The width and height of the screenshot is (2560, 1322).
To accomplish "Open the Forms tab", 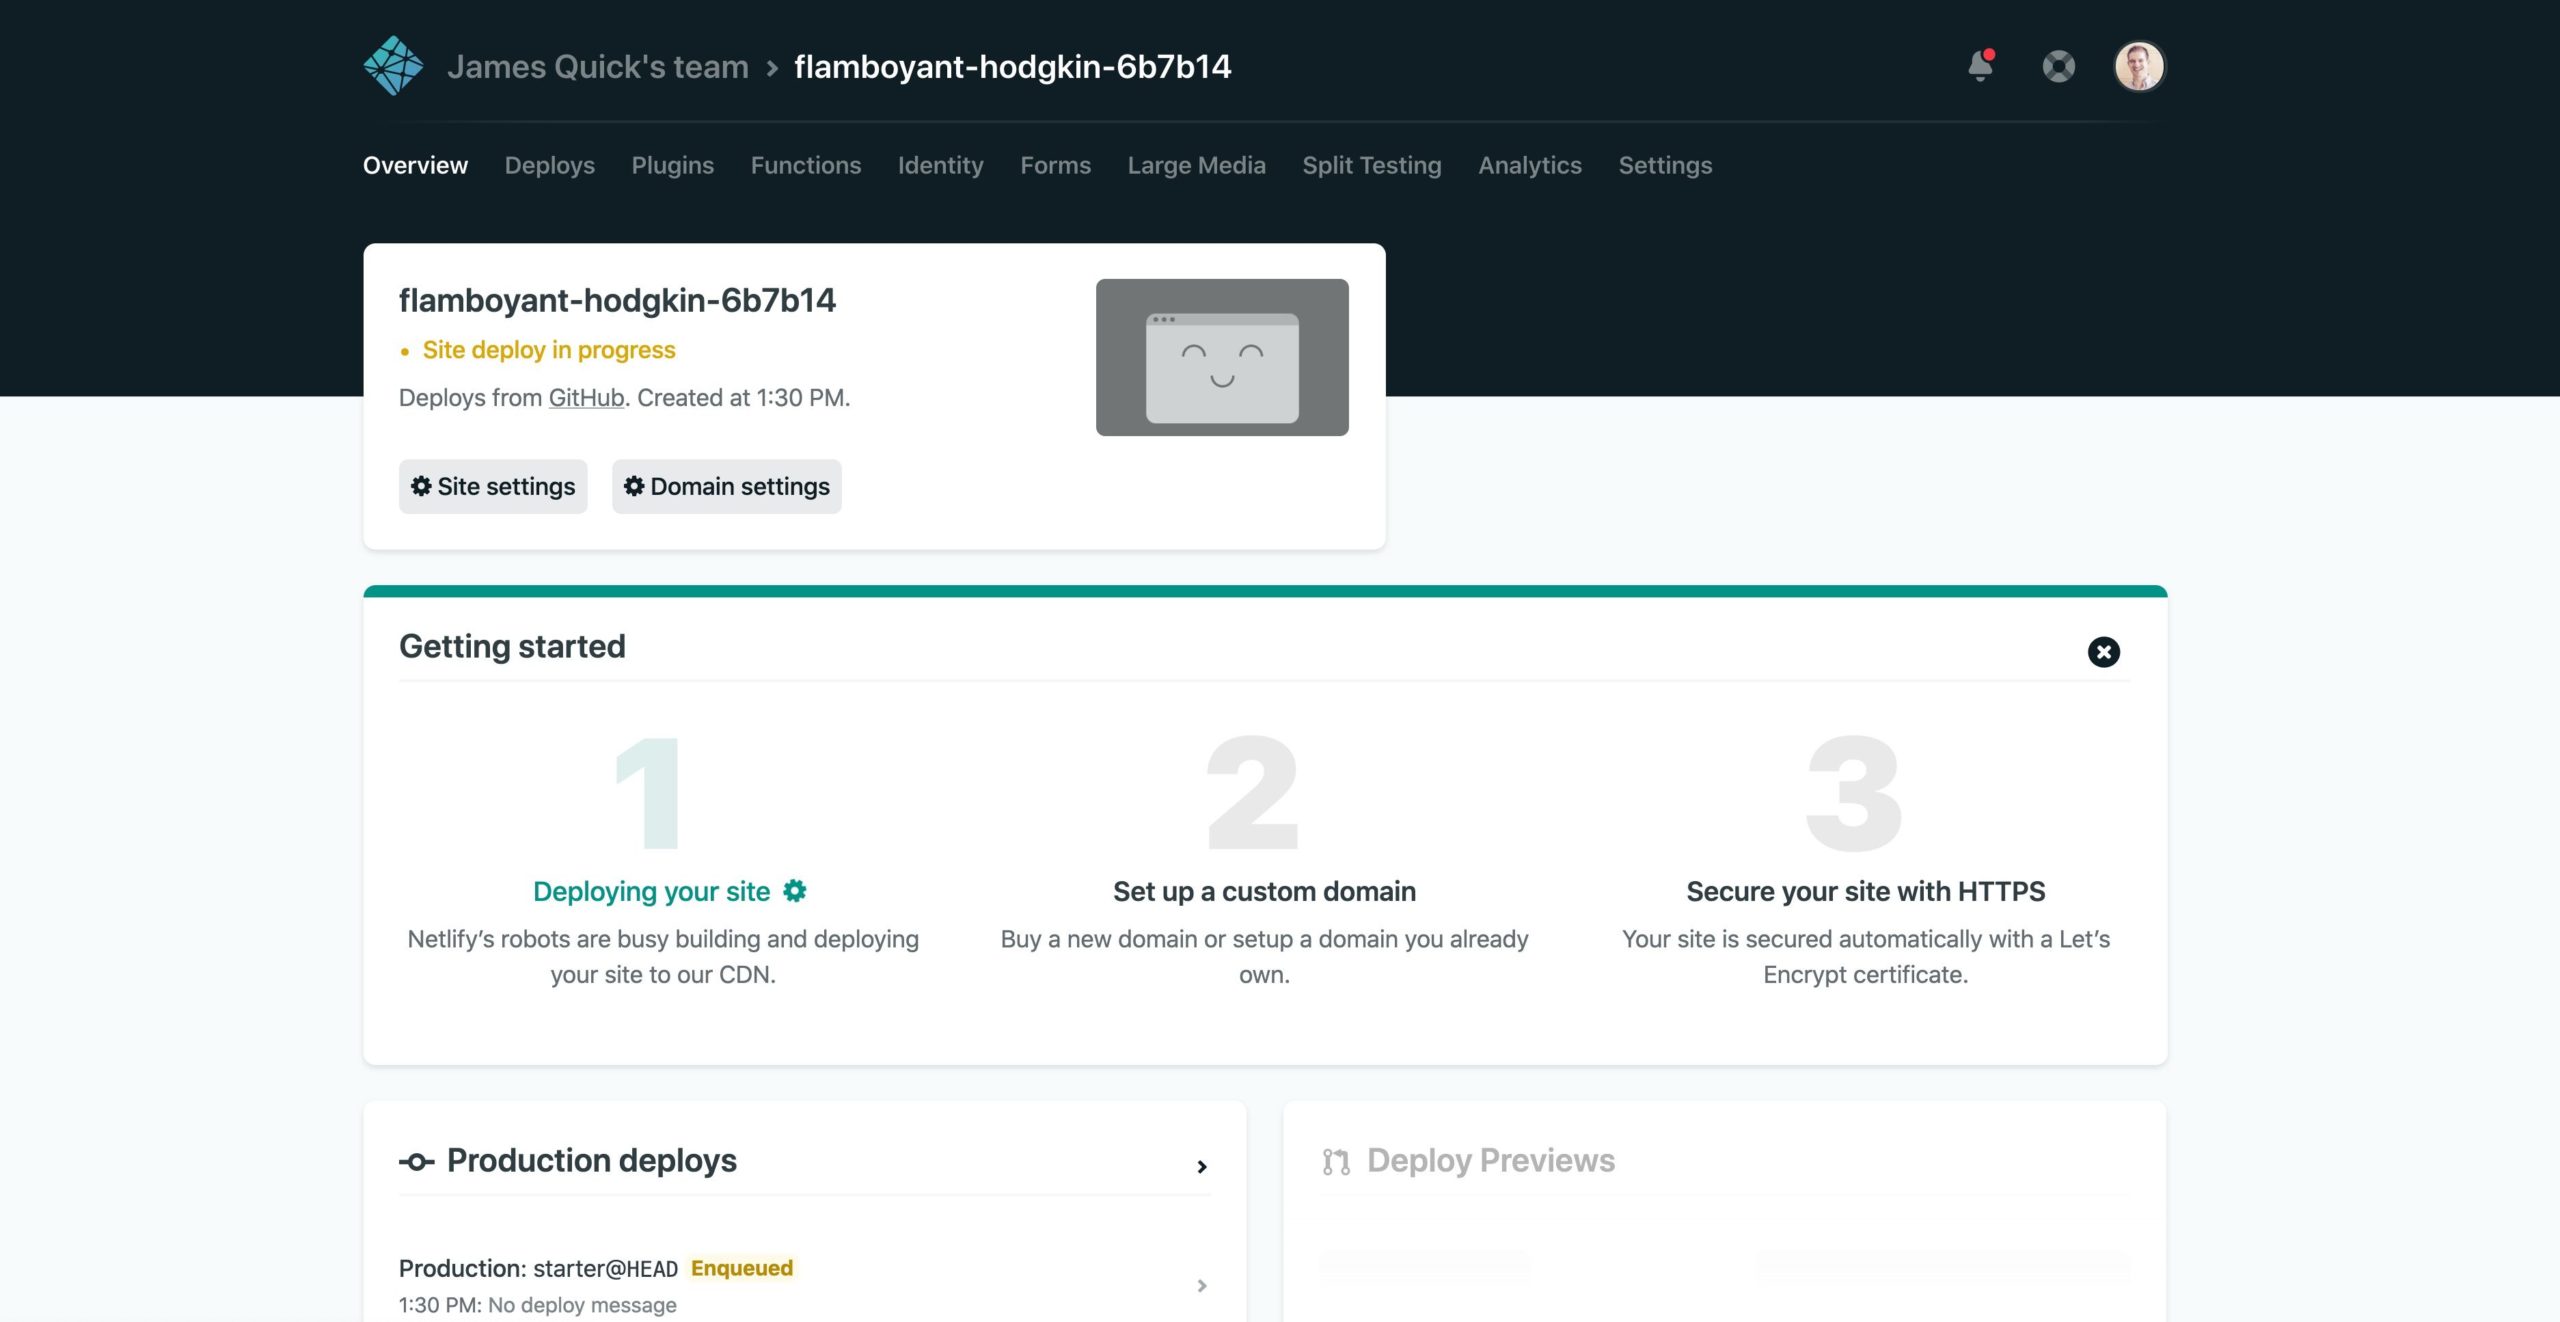I will tap(1055, 165).
